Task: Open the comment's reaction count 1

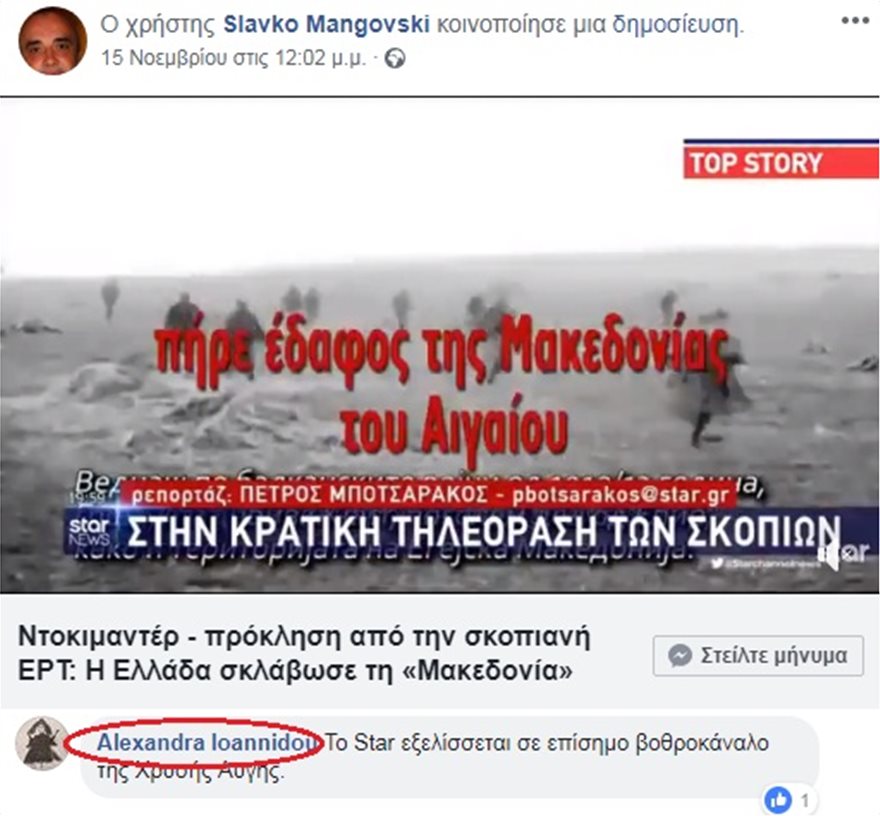Action: click(x=805, y=800)
